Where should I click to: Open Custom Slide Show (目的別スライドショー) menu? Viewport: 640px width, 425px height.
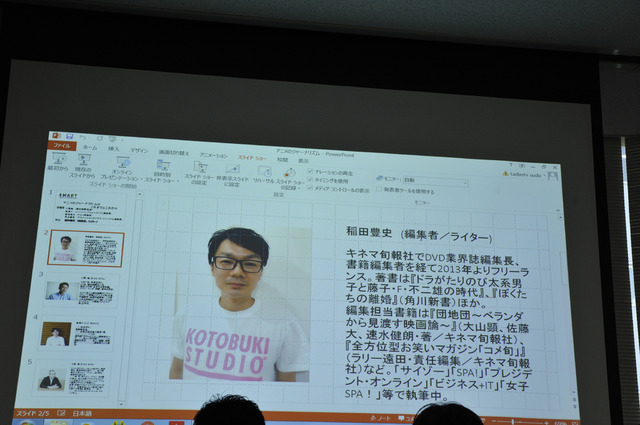click(x=162, y=171)
